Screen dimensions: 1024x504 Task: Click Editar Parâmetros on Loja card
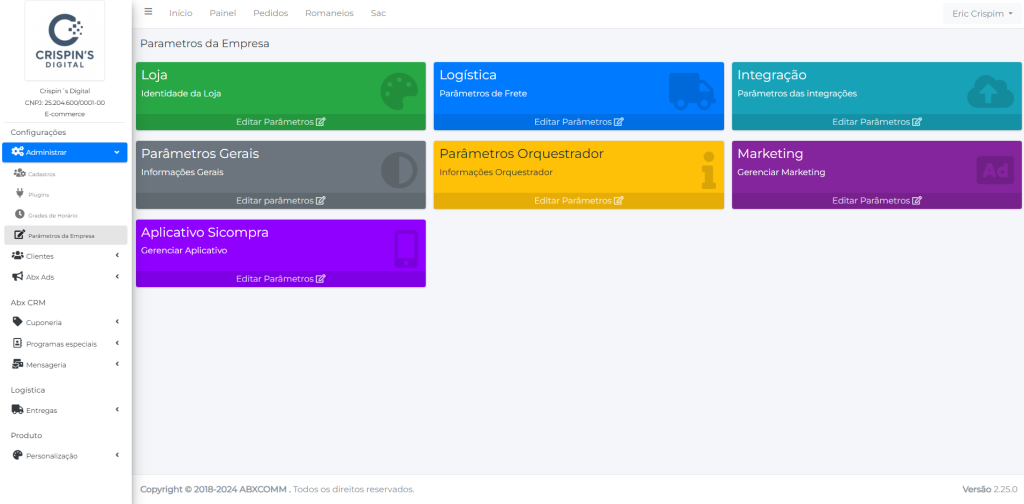(280, 122)
